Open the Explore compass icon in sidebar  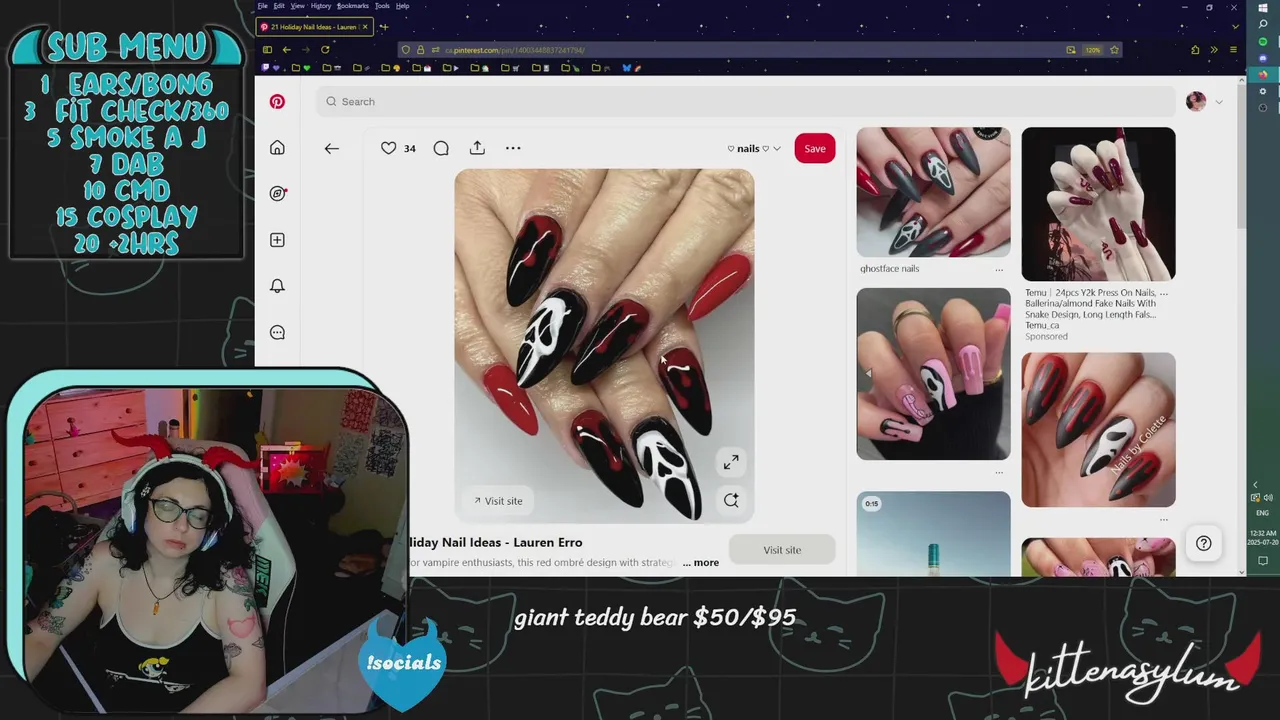click(277, 194)
